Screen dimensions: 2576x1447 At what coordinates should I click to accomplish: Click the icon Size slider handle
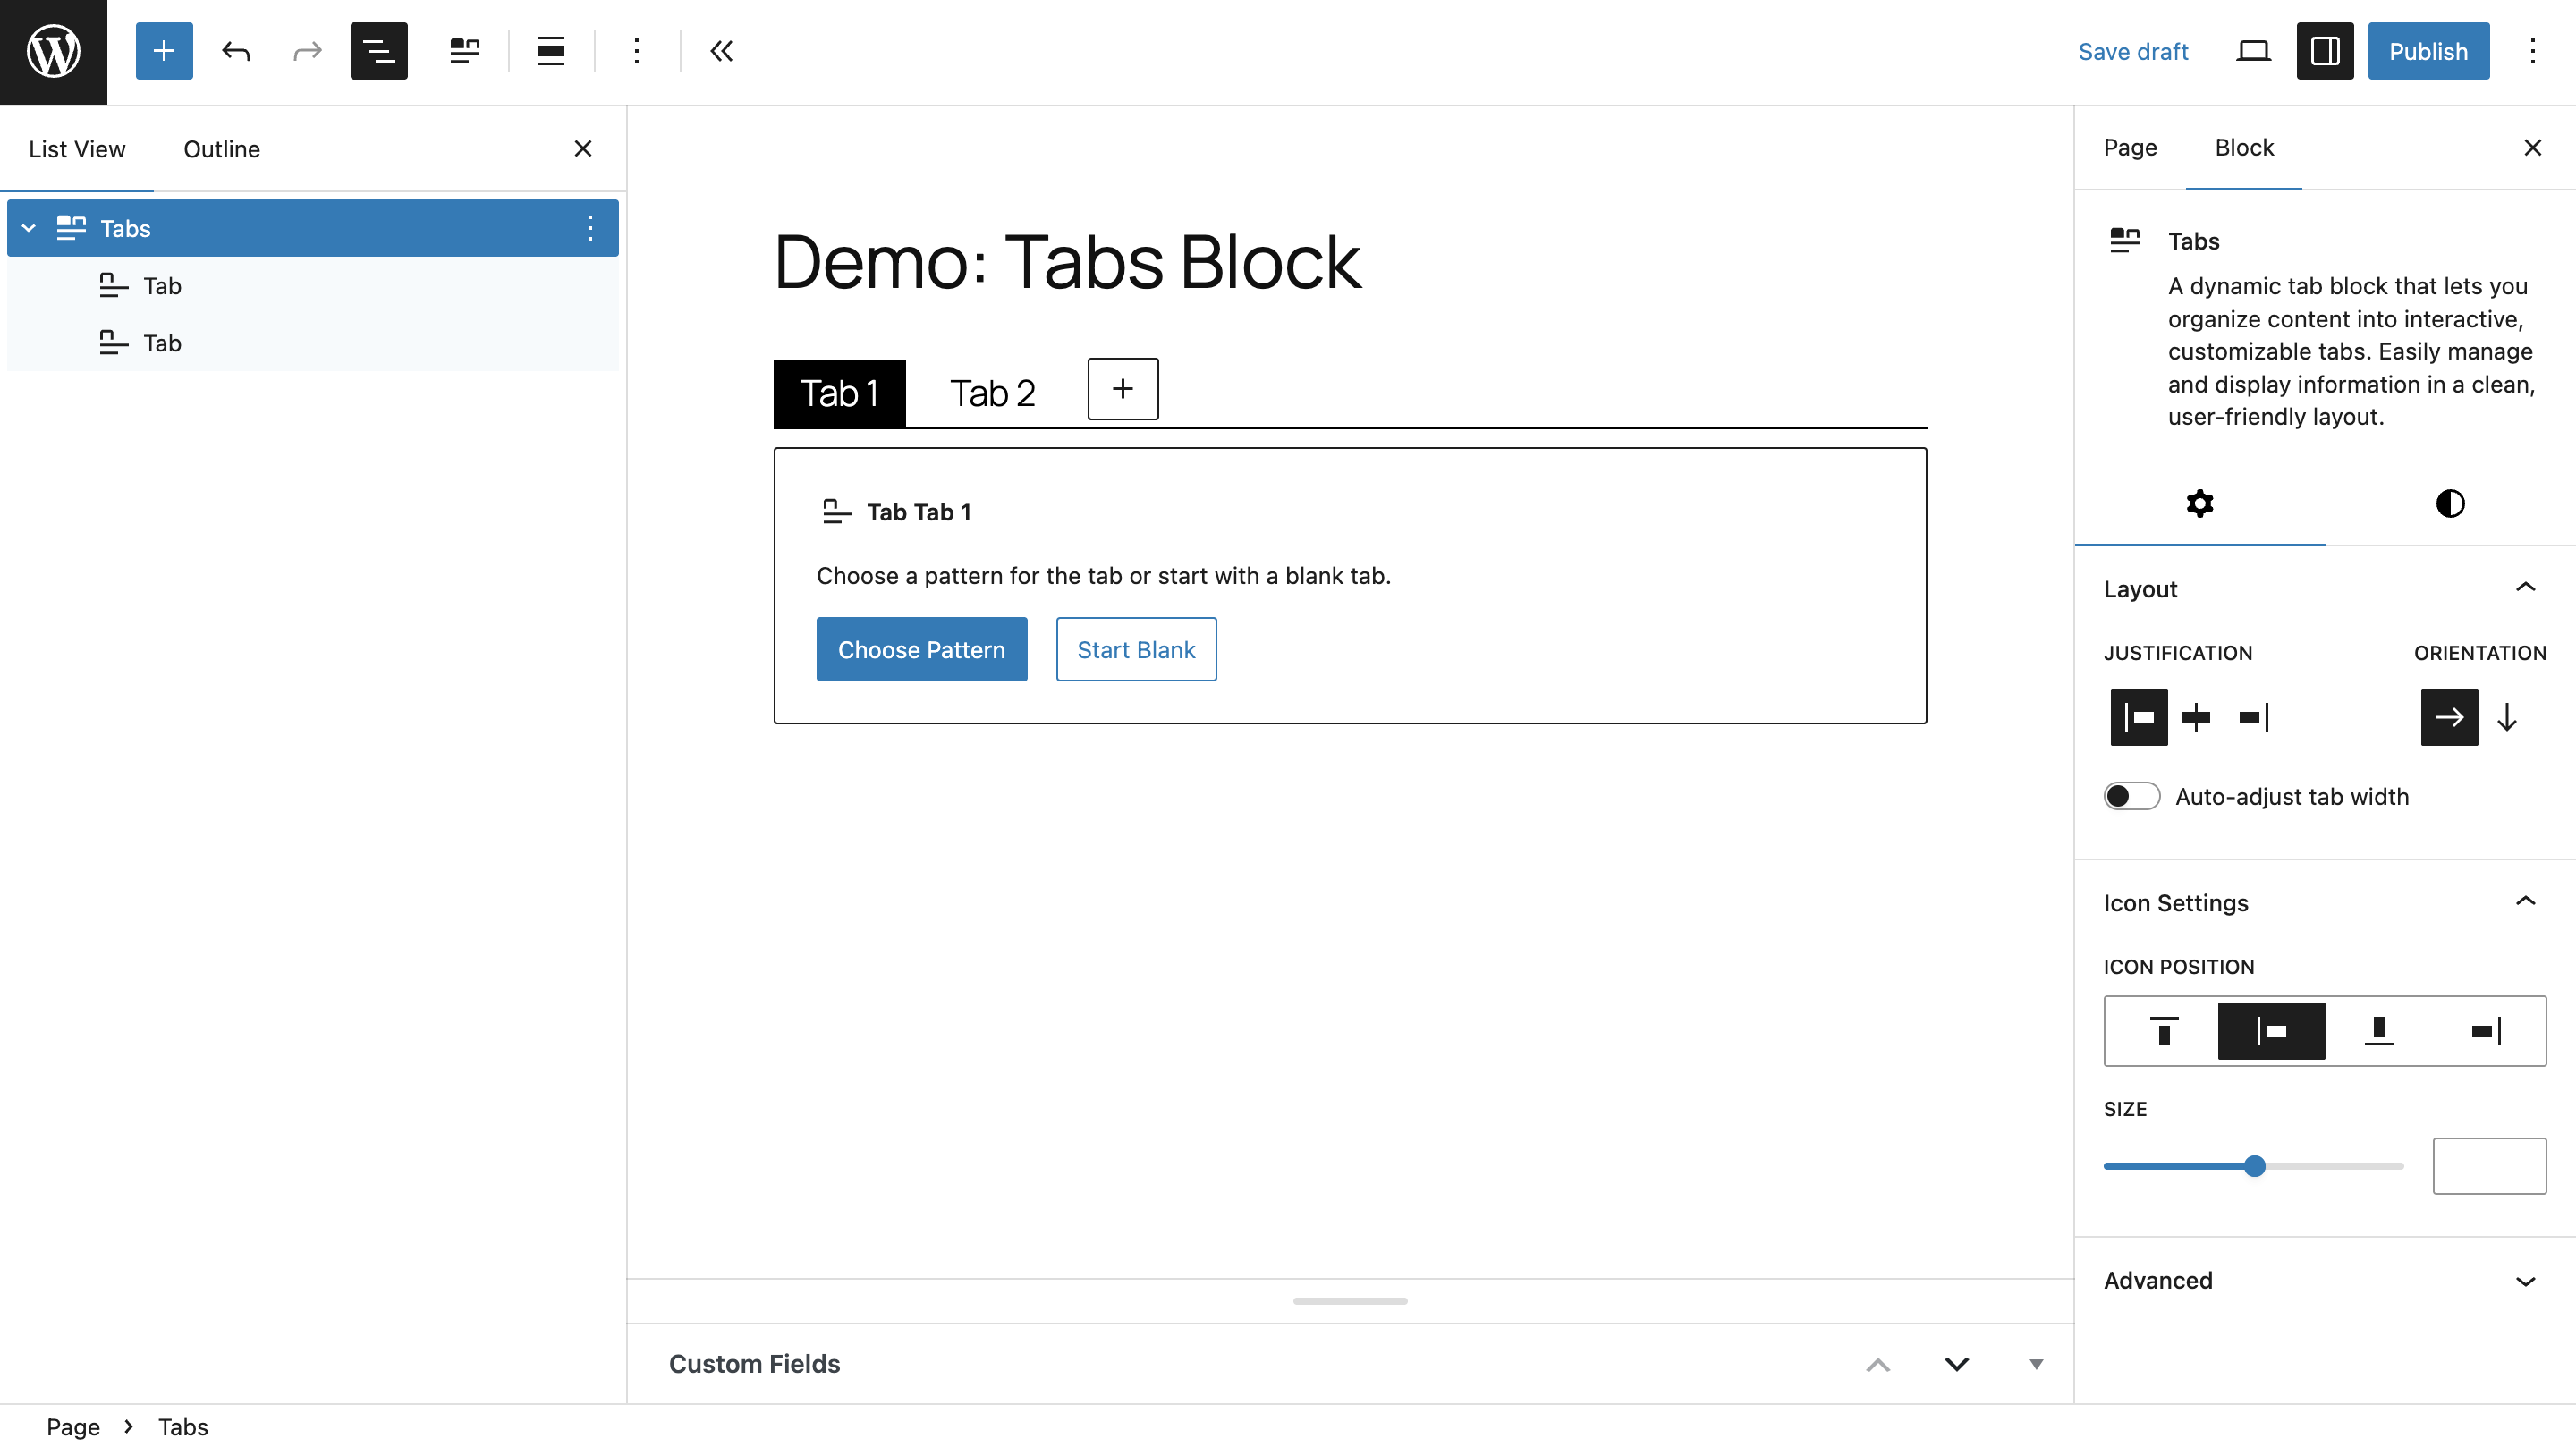[2254, 1166]
